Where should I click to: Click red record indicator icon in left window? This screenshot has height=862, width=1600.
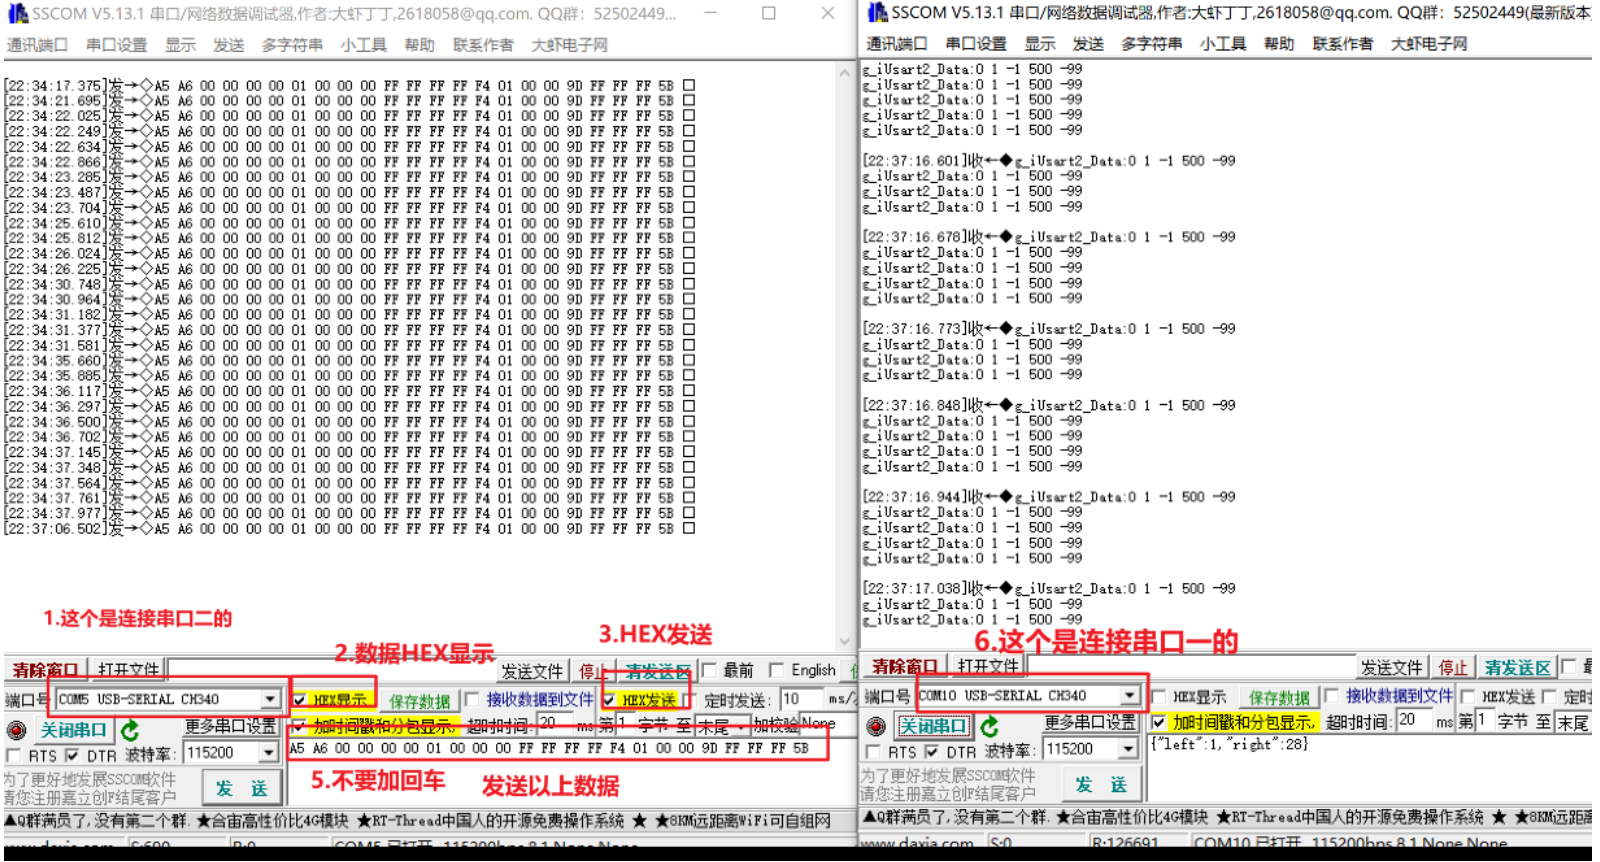click(16, 730)
